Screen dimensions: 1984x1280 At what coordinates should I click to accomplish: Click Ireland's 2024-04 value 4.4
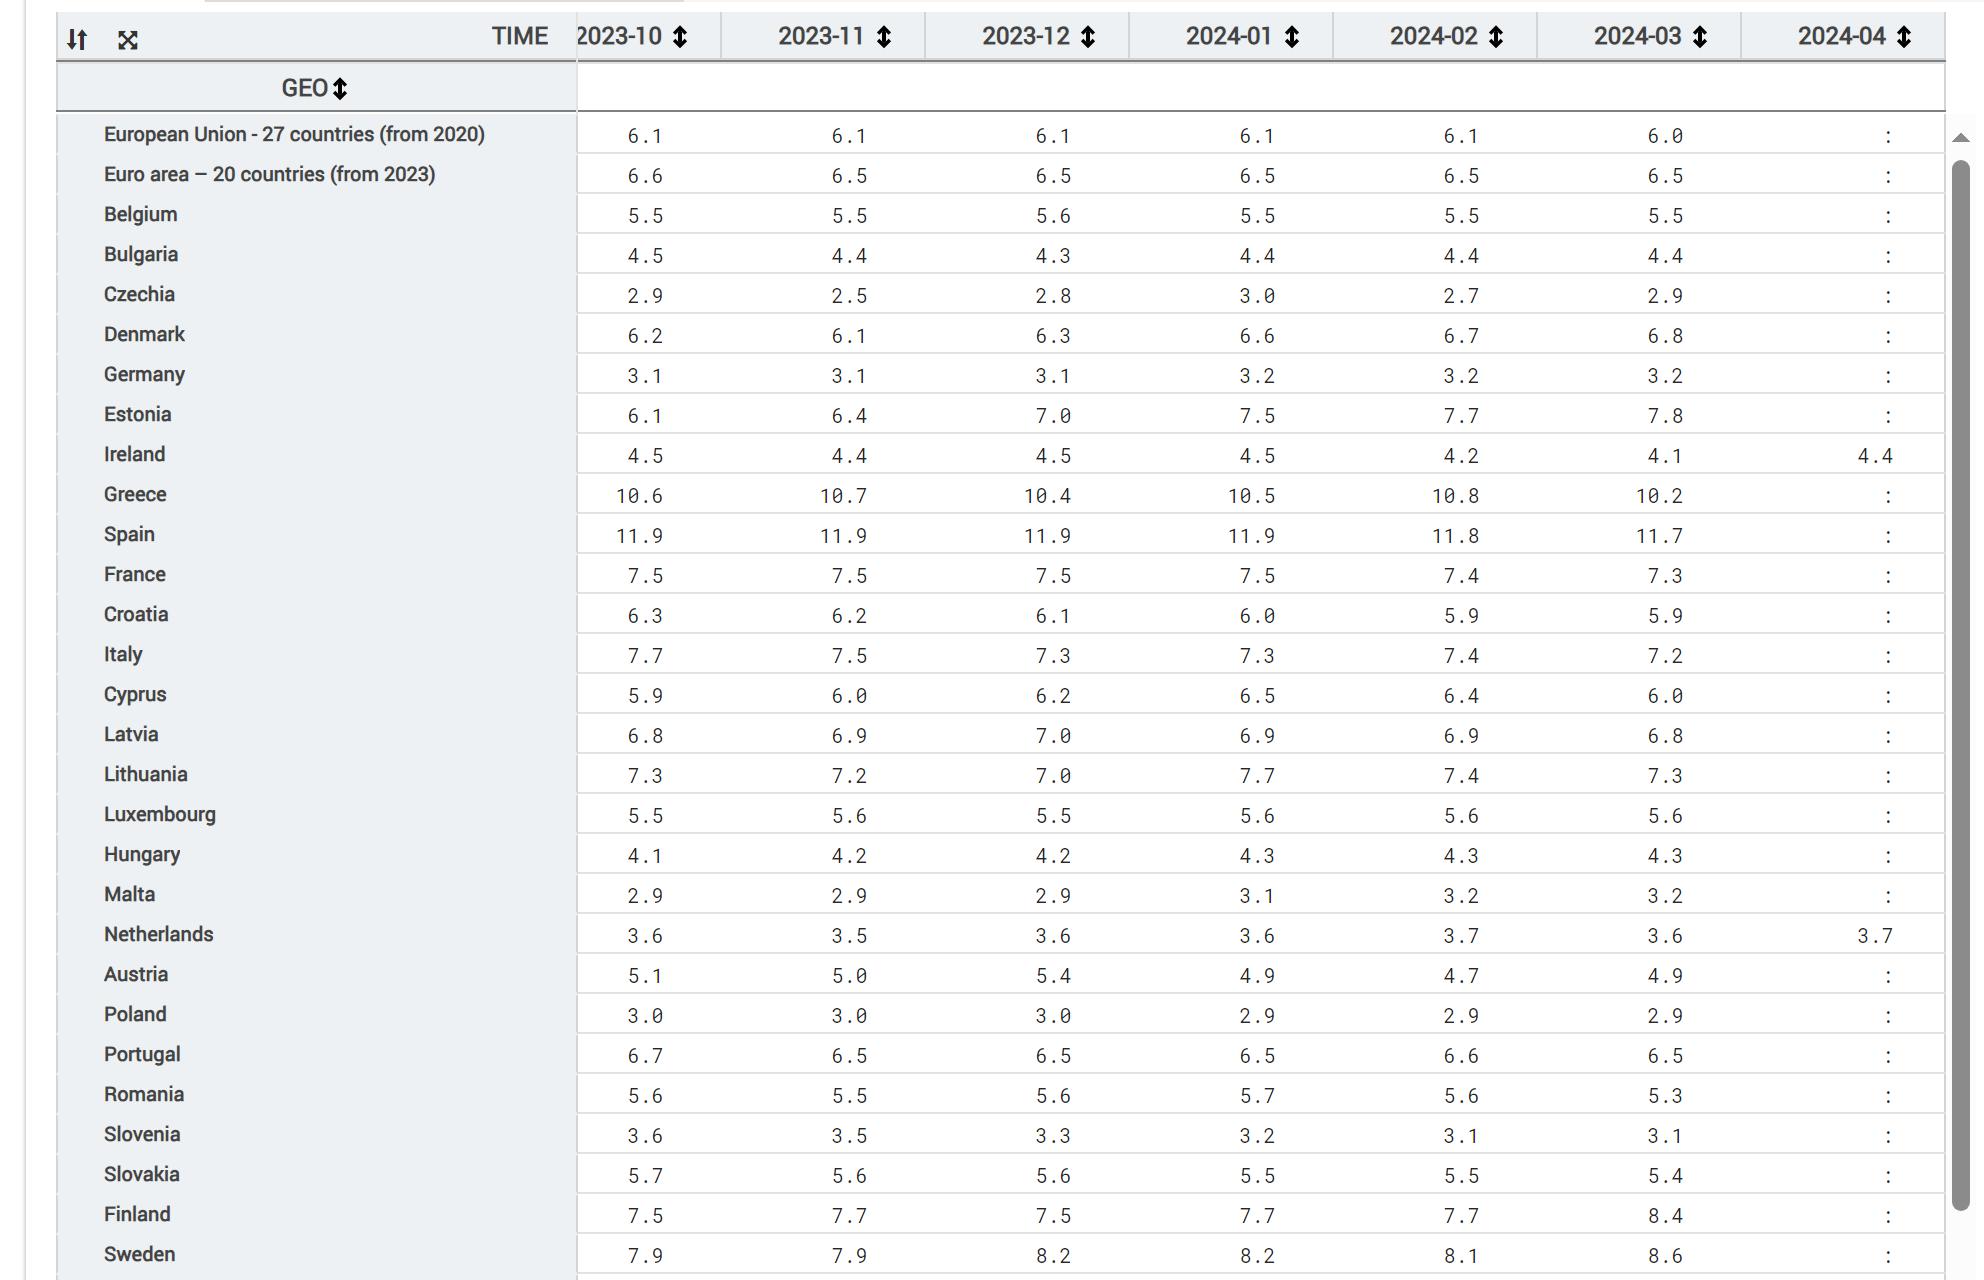(x=1874, y=456)
